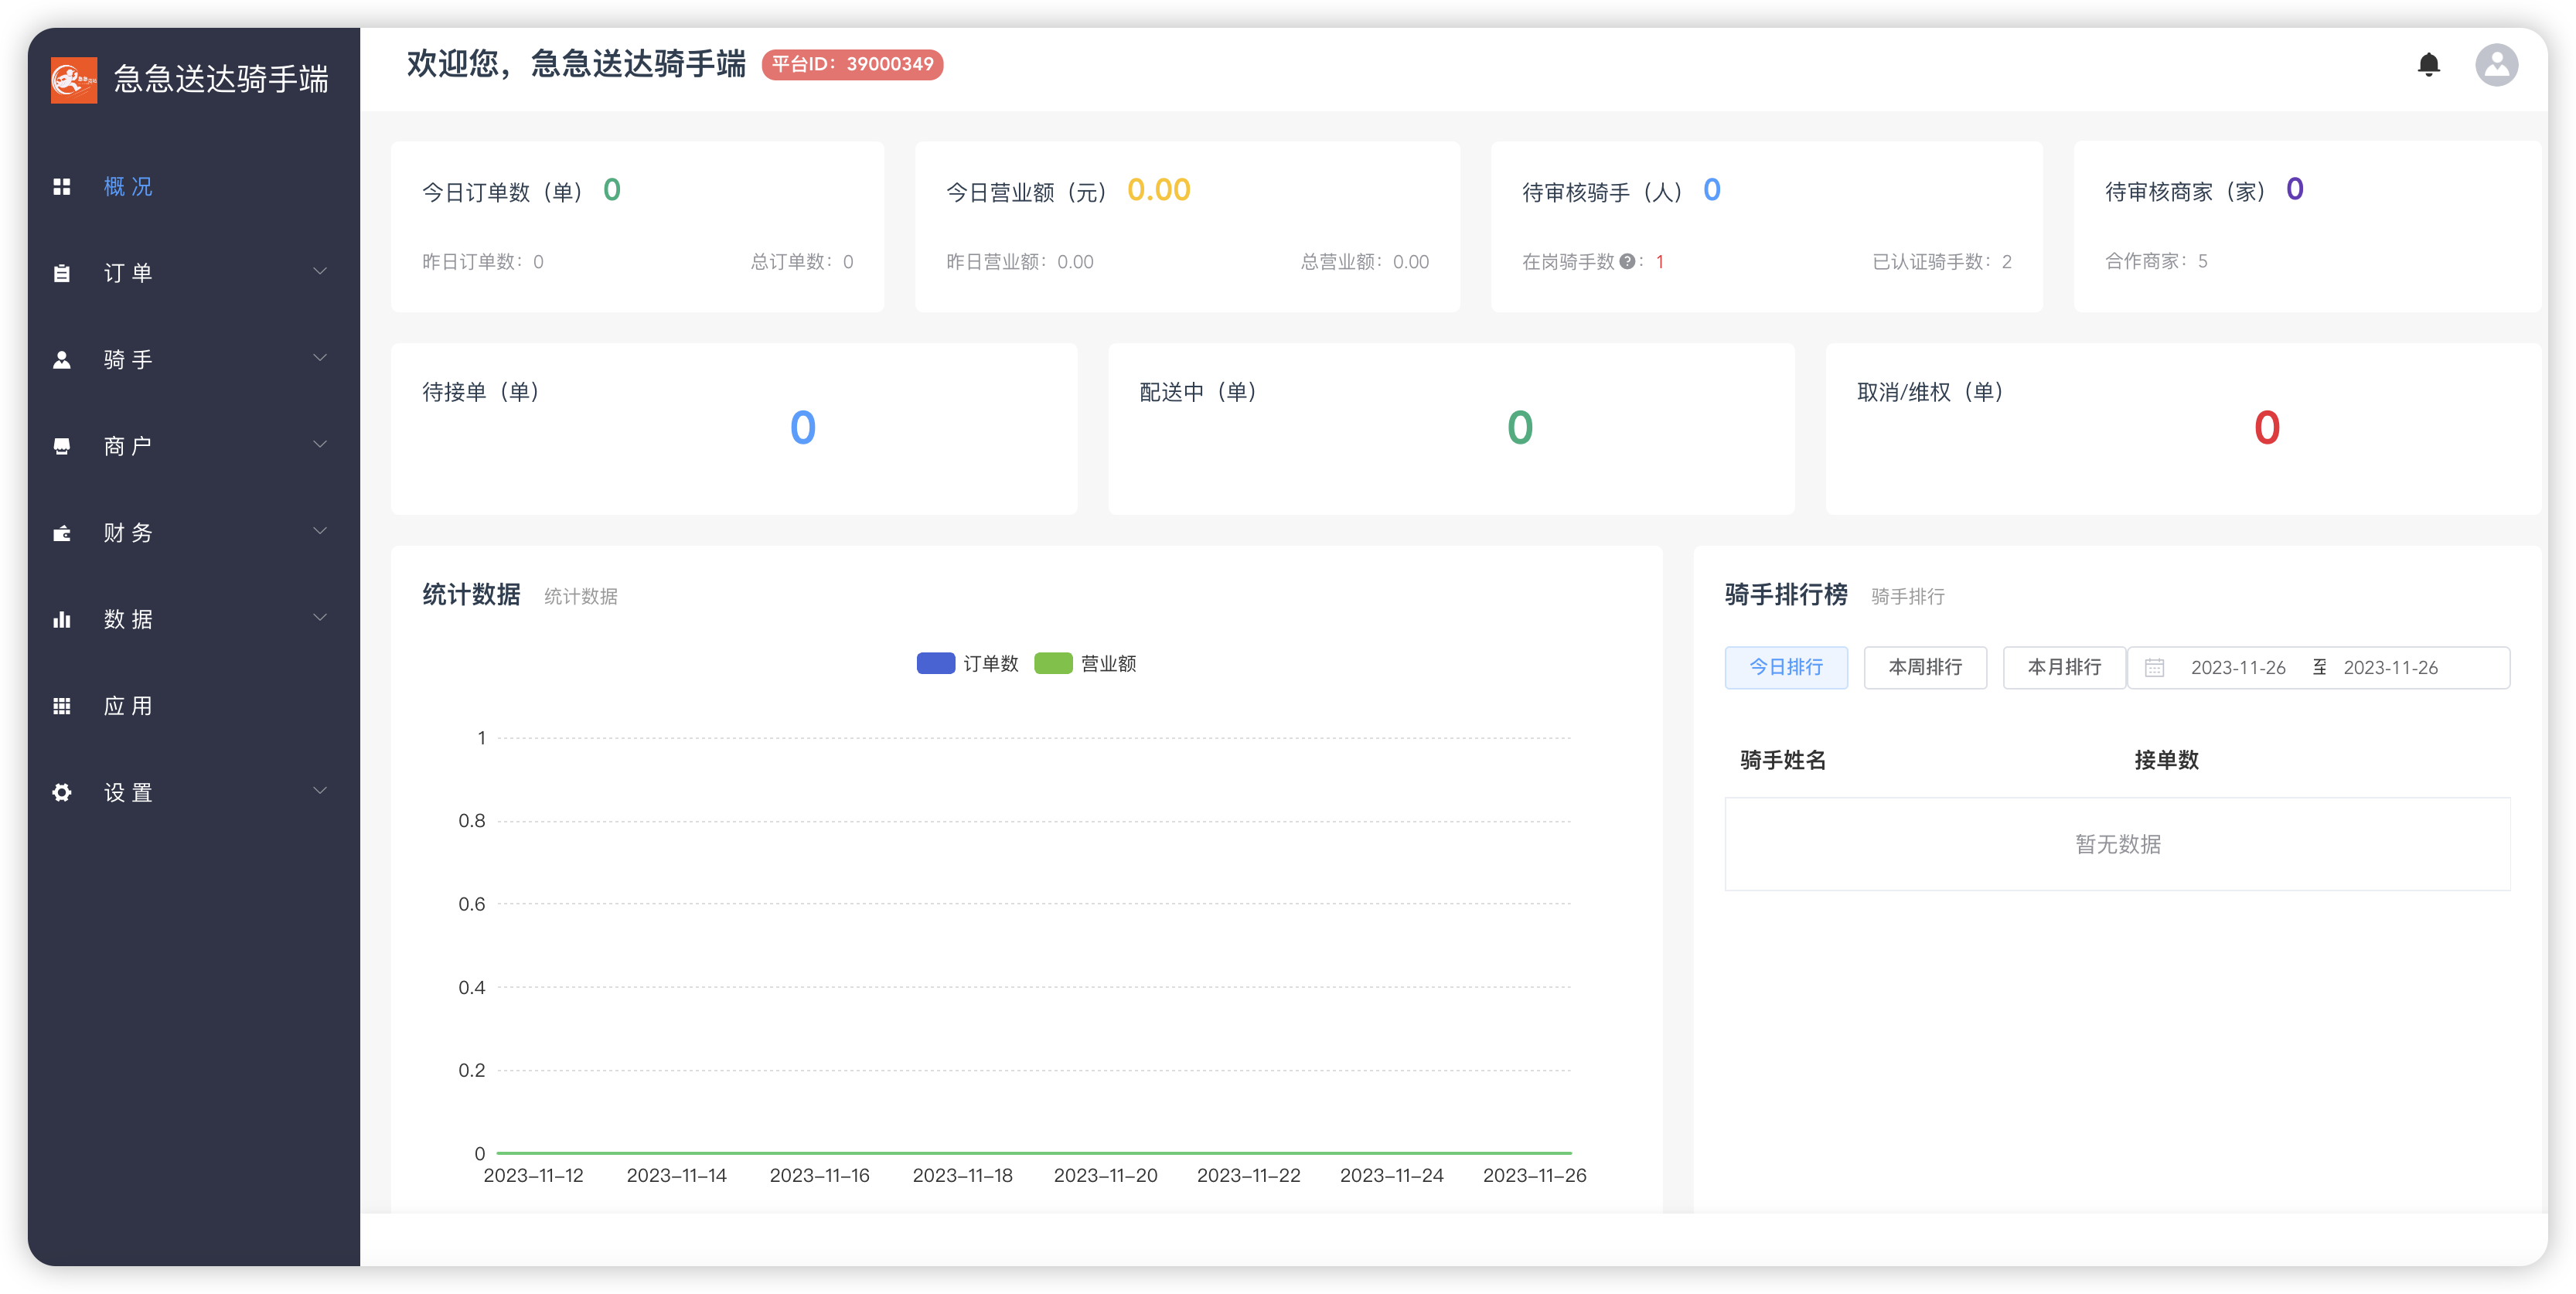This screenshot has height=1294, width=2576.
Task: Click the green 营业额 legend color swatch
Action: coord(1053,664)
